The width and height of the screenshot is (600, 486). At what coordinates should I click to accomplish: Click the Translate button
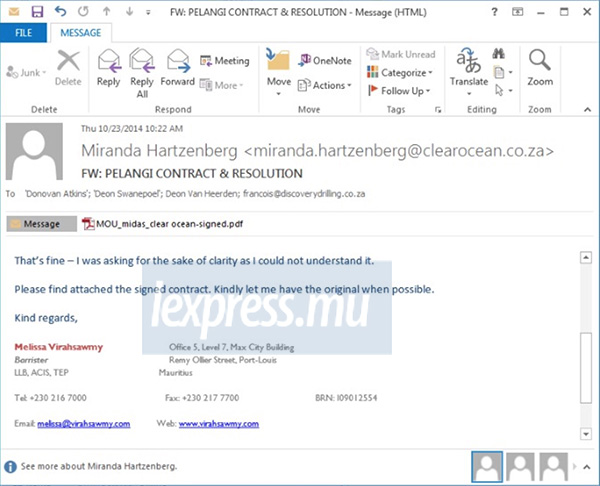tap(469, 72)
